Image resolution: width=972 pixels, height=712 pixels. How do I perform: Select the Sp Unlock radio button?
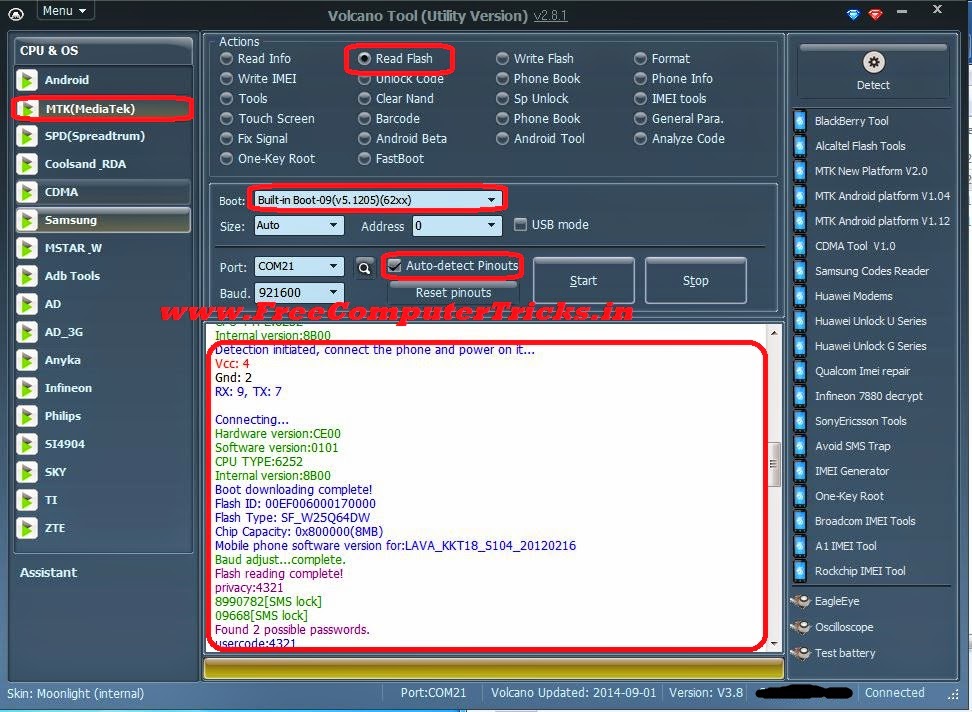coord(502,99)
